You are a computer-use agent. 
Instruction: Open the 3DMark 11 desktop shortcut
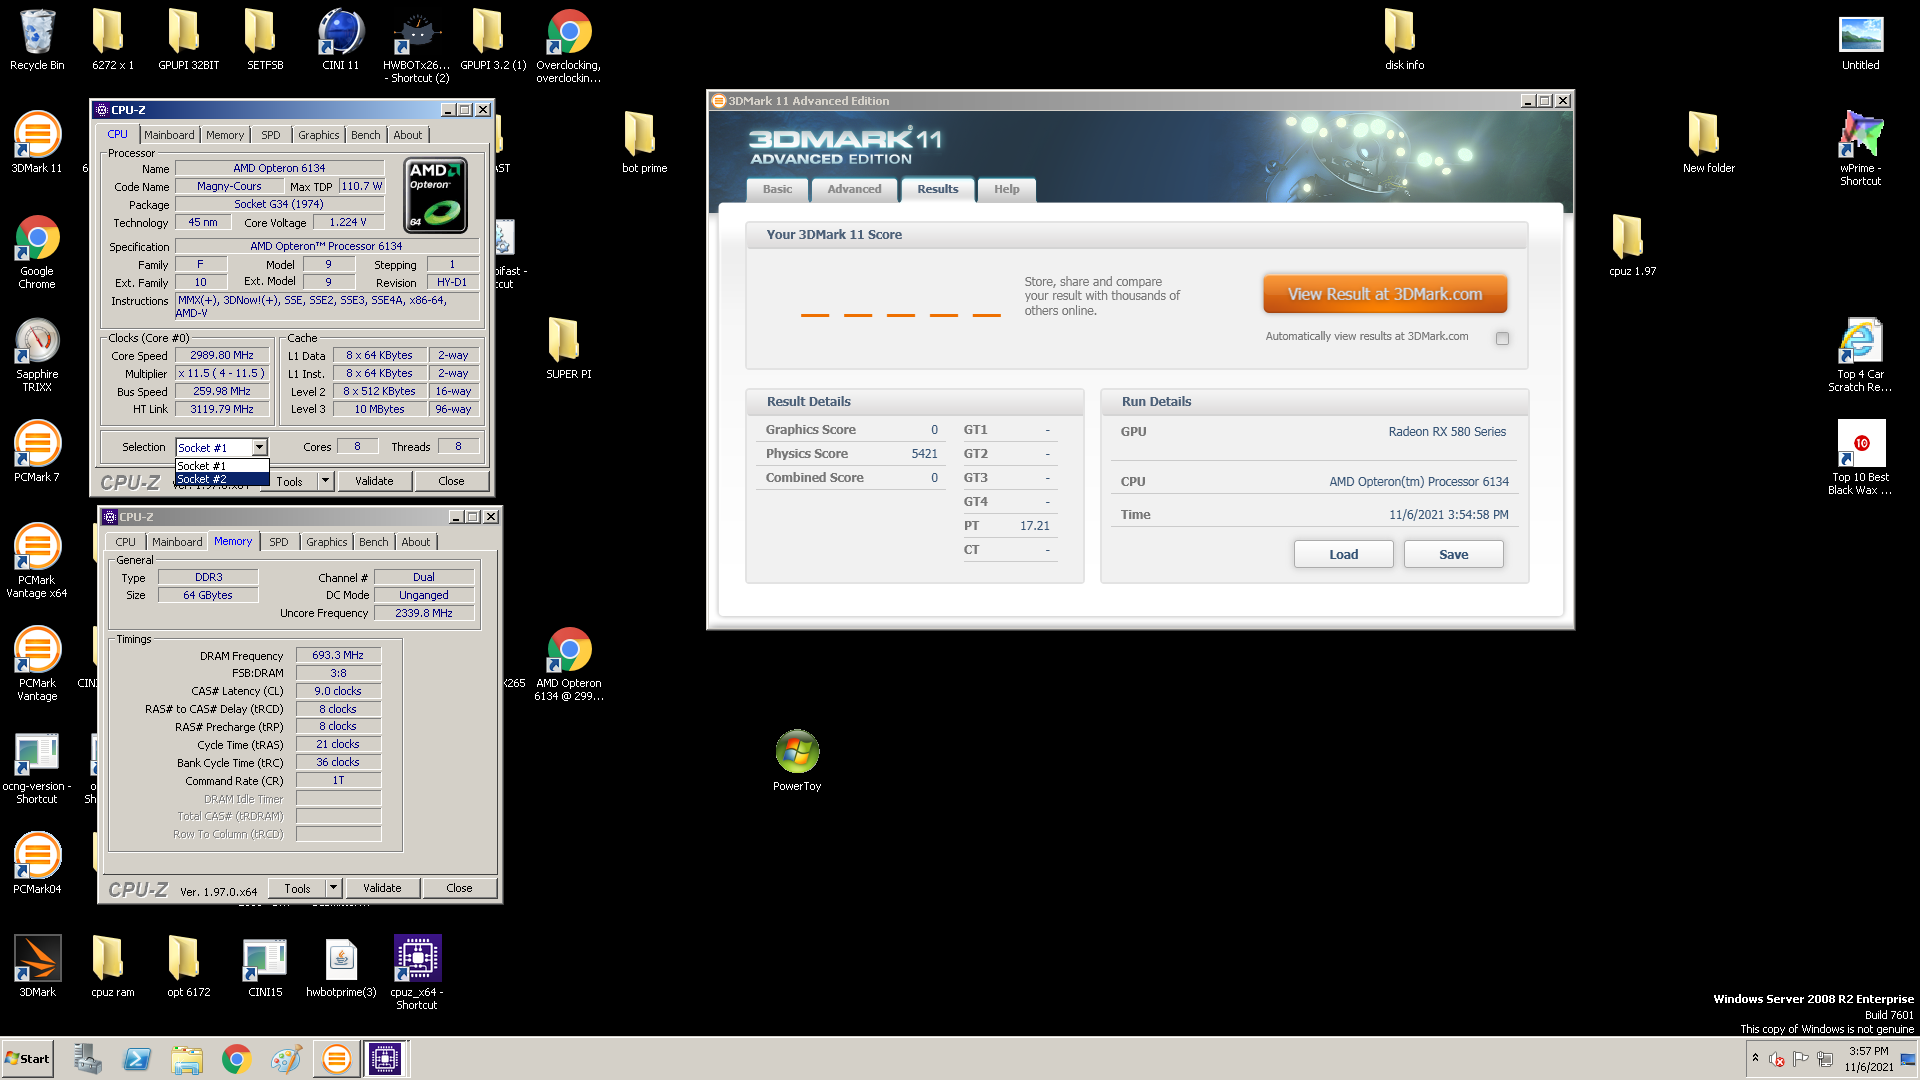(x=37, y=143)
